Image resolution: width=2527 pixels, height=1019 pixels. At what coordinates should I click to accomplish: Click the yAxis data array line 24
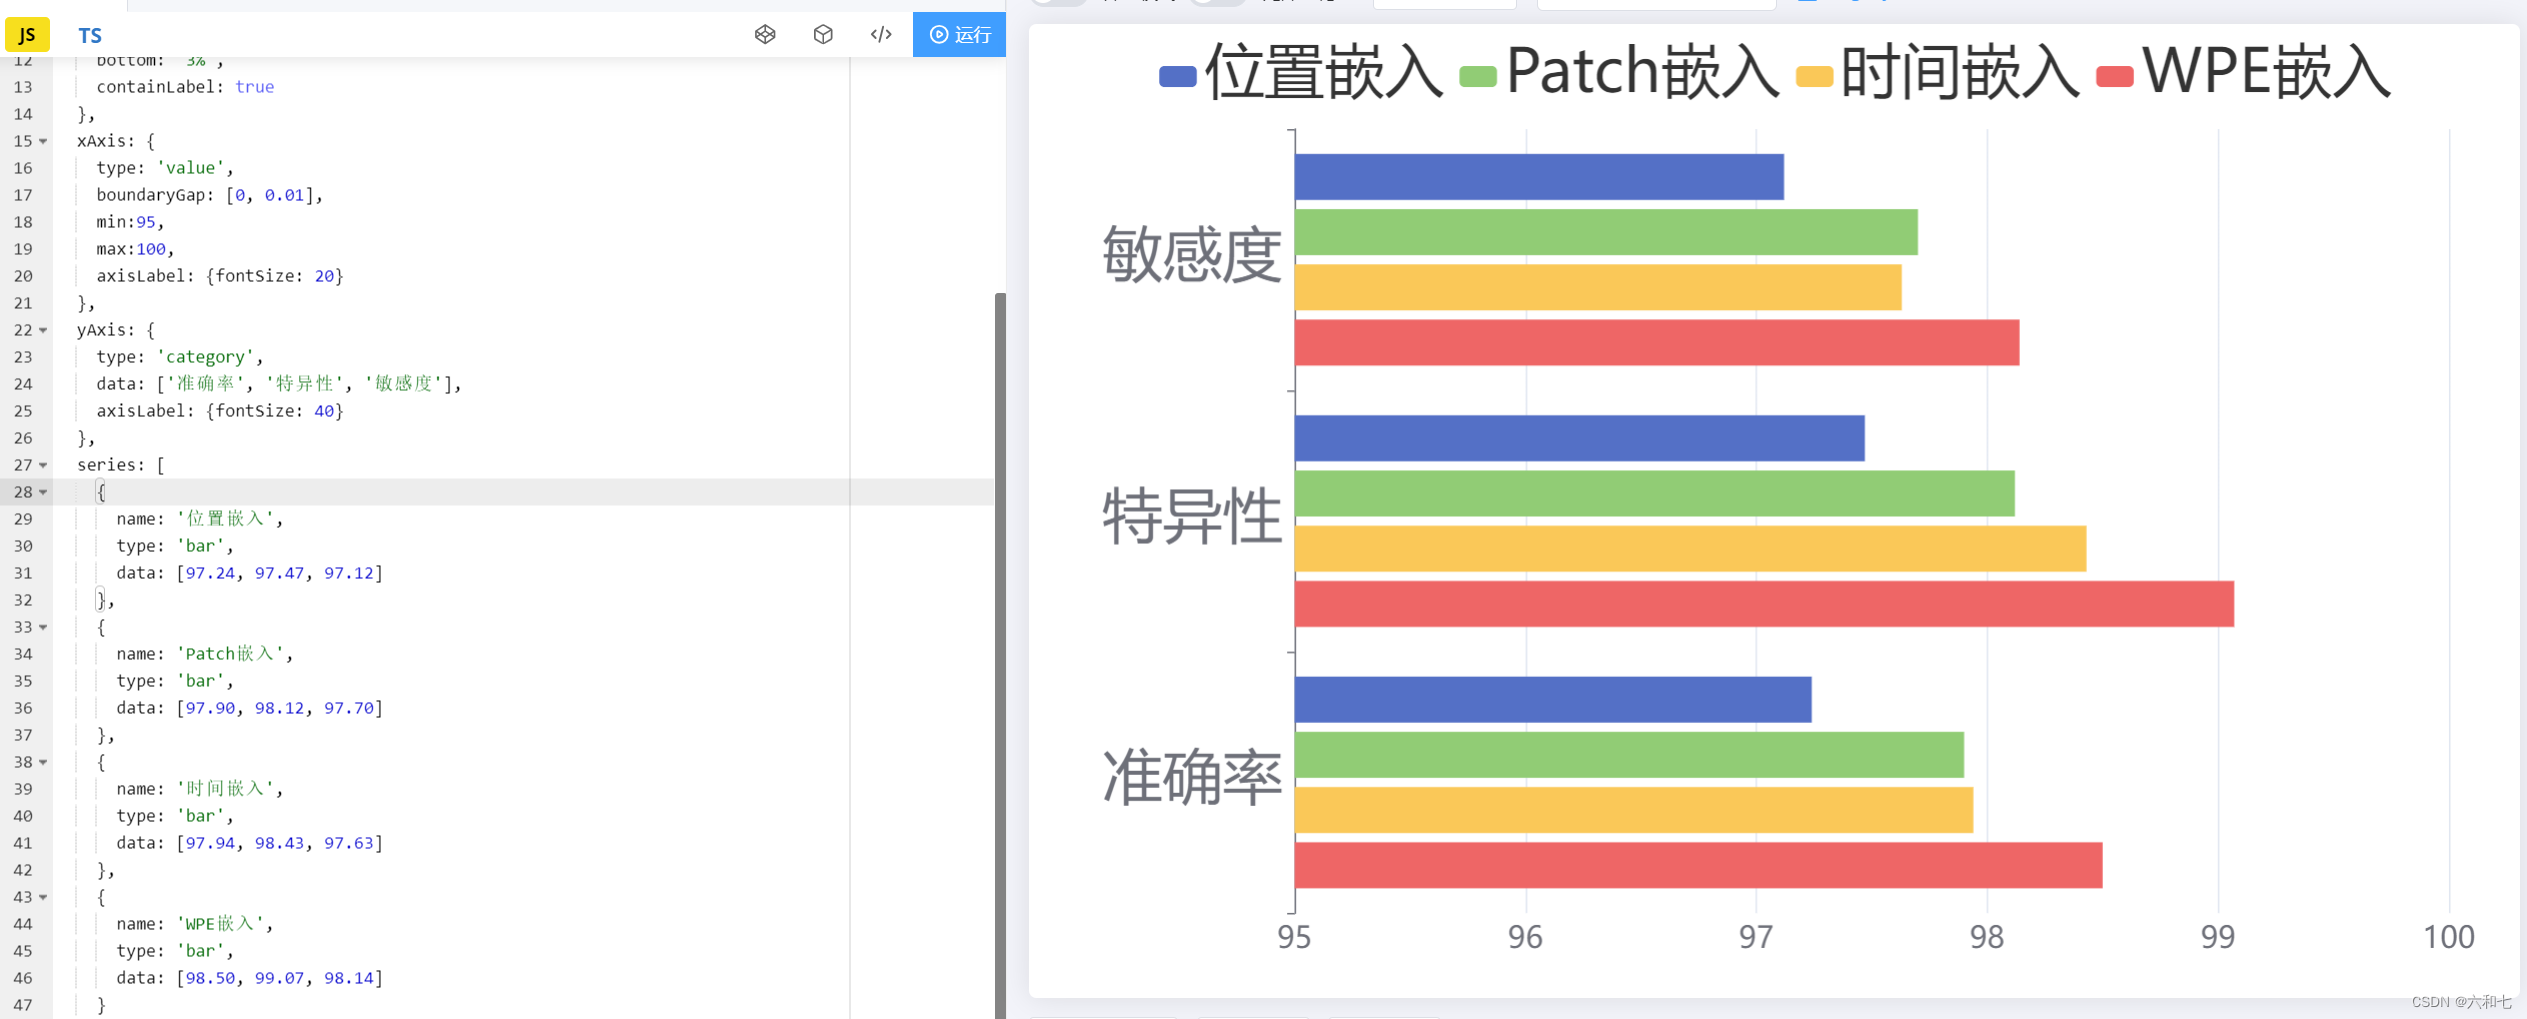[279, 384]
